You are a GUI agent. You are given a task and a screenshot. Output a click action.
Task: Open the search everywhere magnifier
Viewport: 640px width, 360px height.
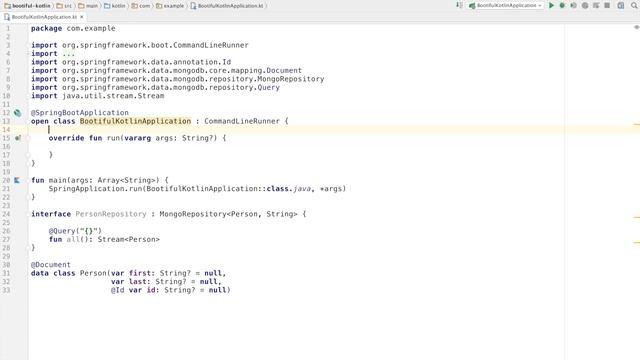[x=634, y=6]
